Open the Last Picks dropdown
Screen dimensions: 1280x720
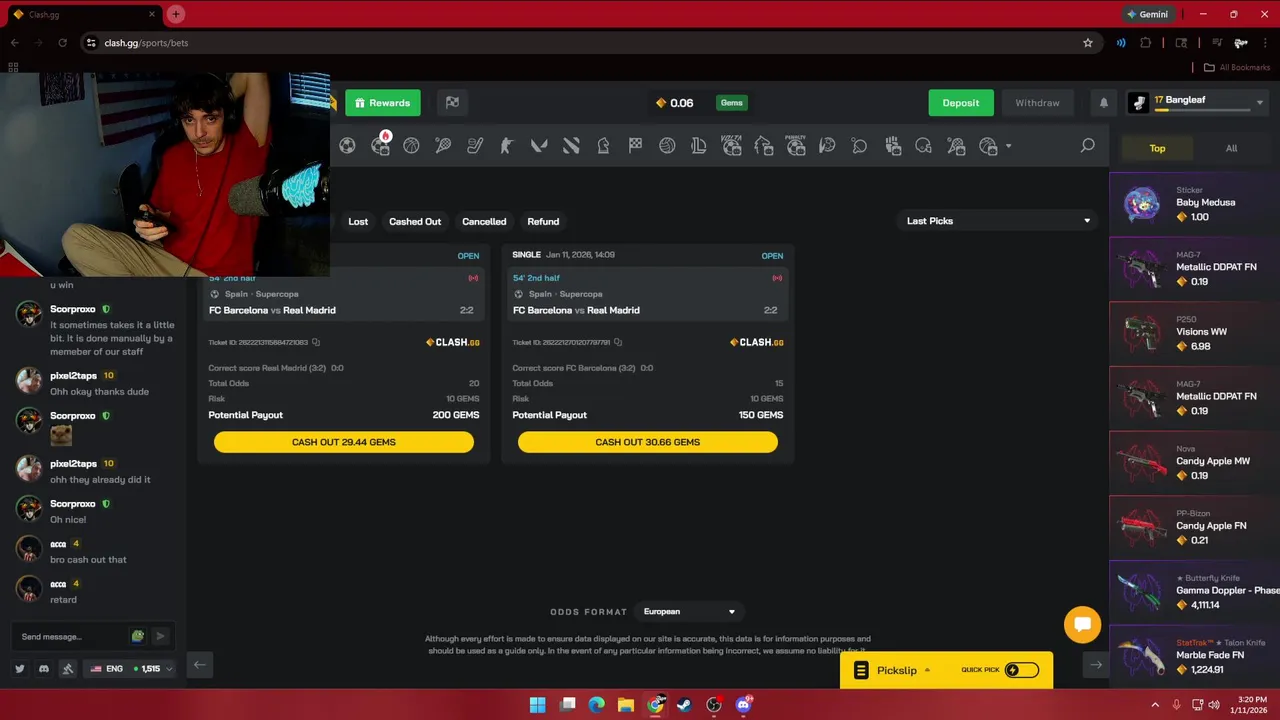[x=997, y=221]
